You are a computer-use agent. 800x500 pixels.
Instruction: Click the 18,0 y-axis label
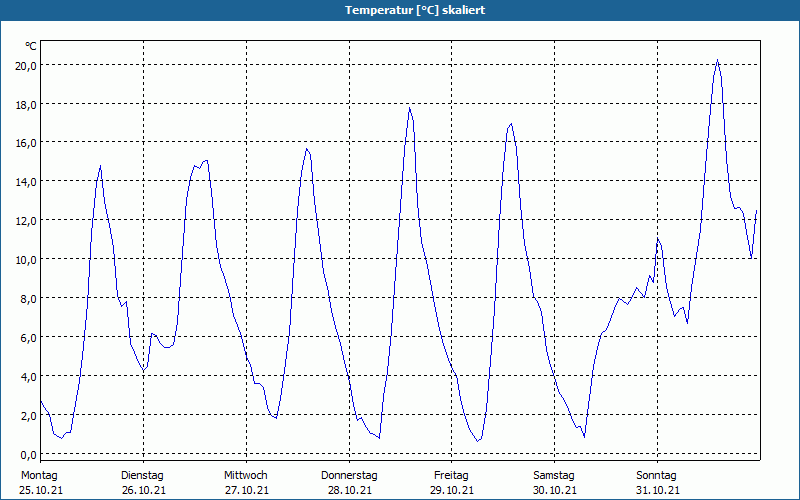pyautogui.click(x=26, y=104)
